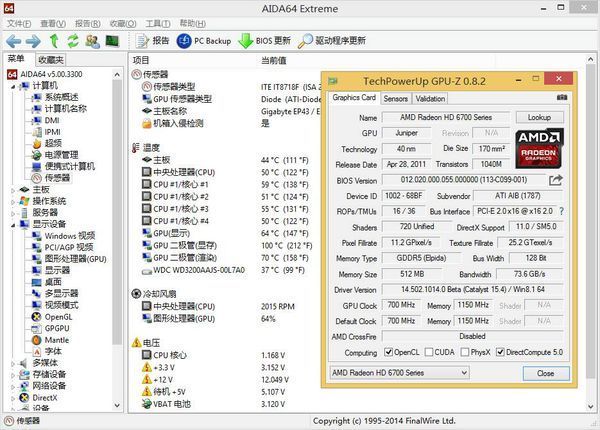Viewport: 600px width, 430px height.
Task: Expand the 主板 tree node
Action: coord(13,190)
